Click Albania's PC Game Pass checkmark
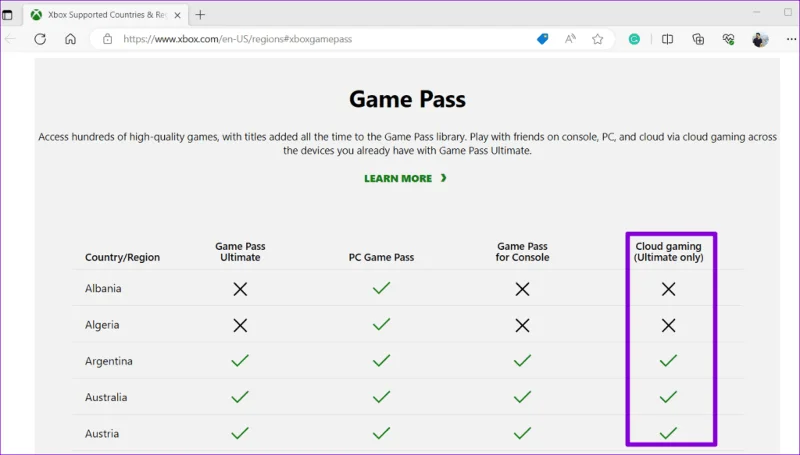800x455 pixels. [381, 288]
